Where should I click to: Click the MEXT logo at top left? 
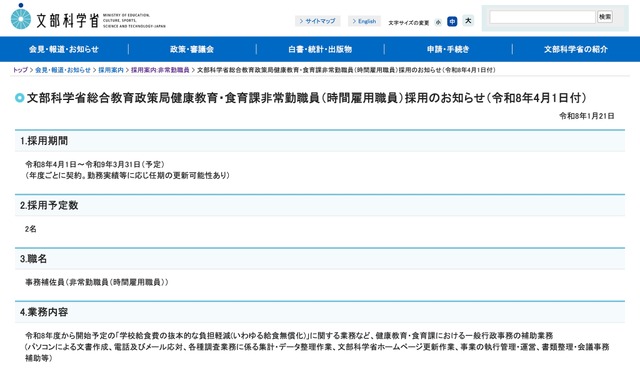pos(88,17)
